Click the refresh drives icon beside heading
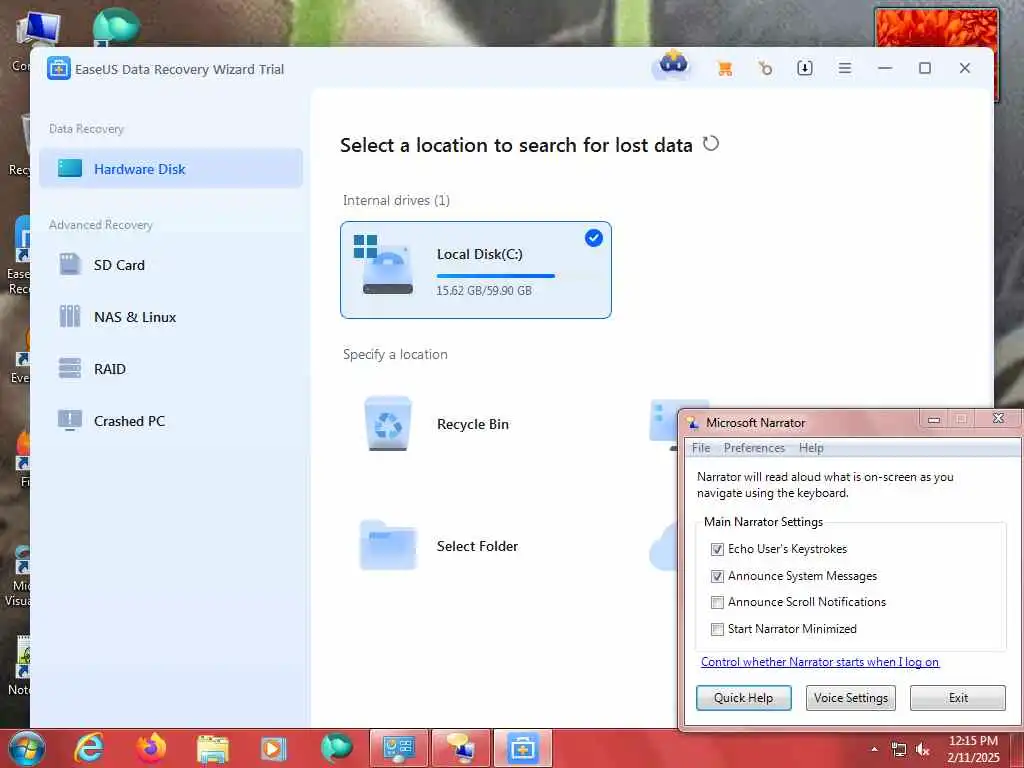 711,143
